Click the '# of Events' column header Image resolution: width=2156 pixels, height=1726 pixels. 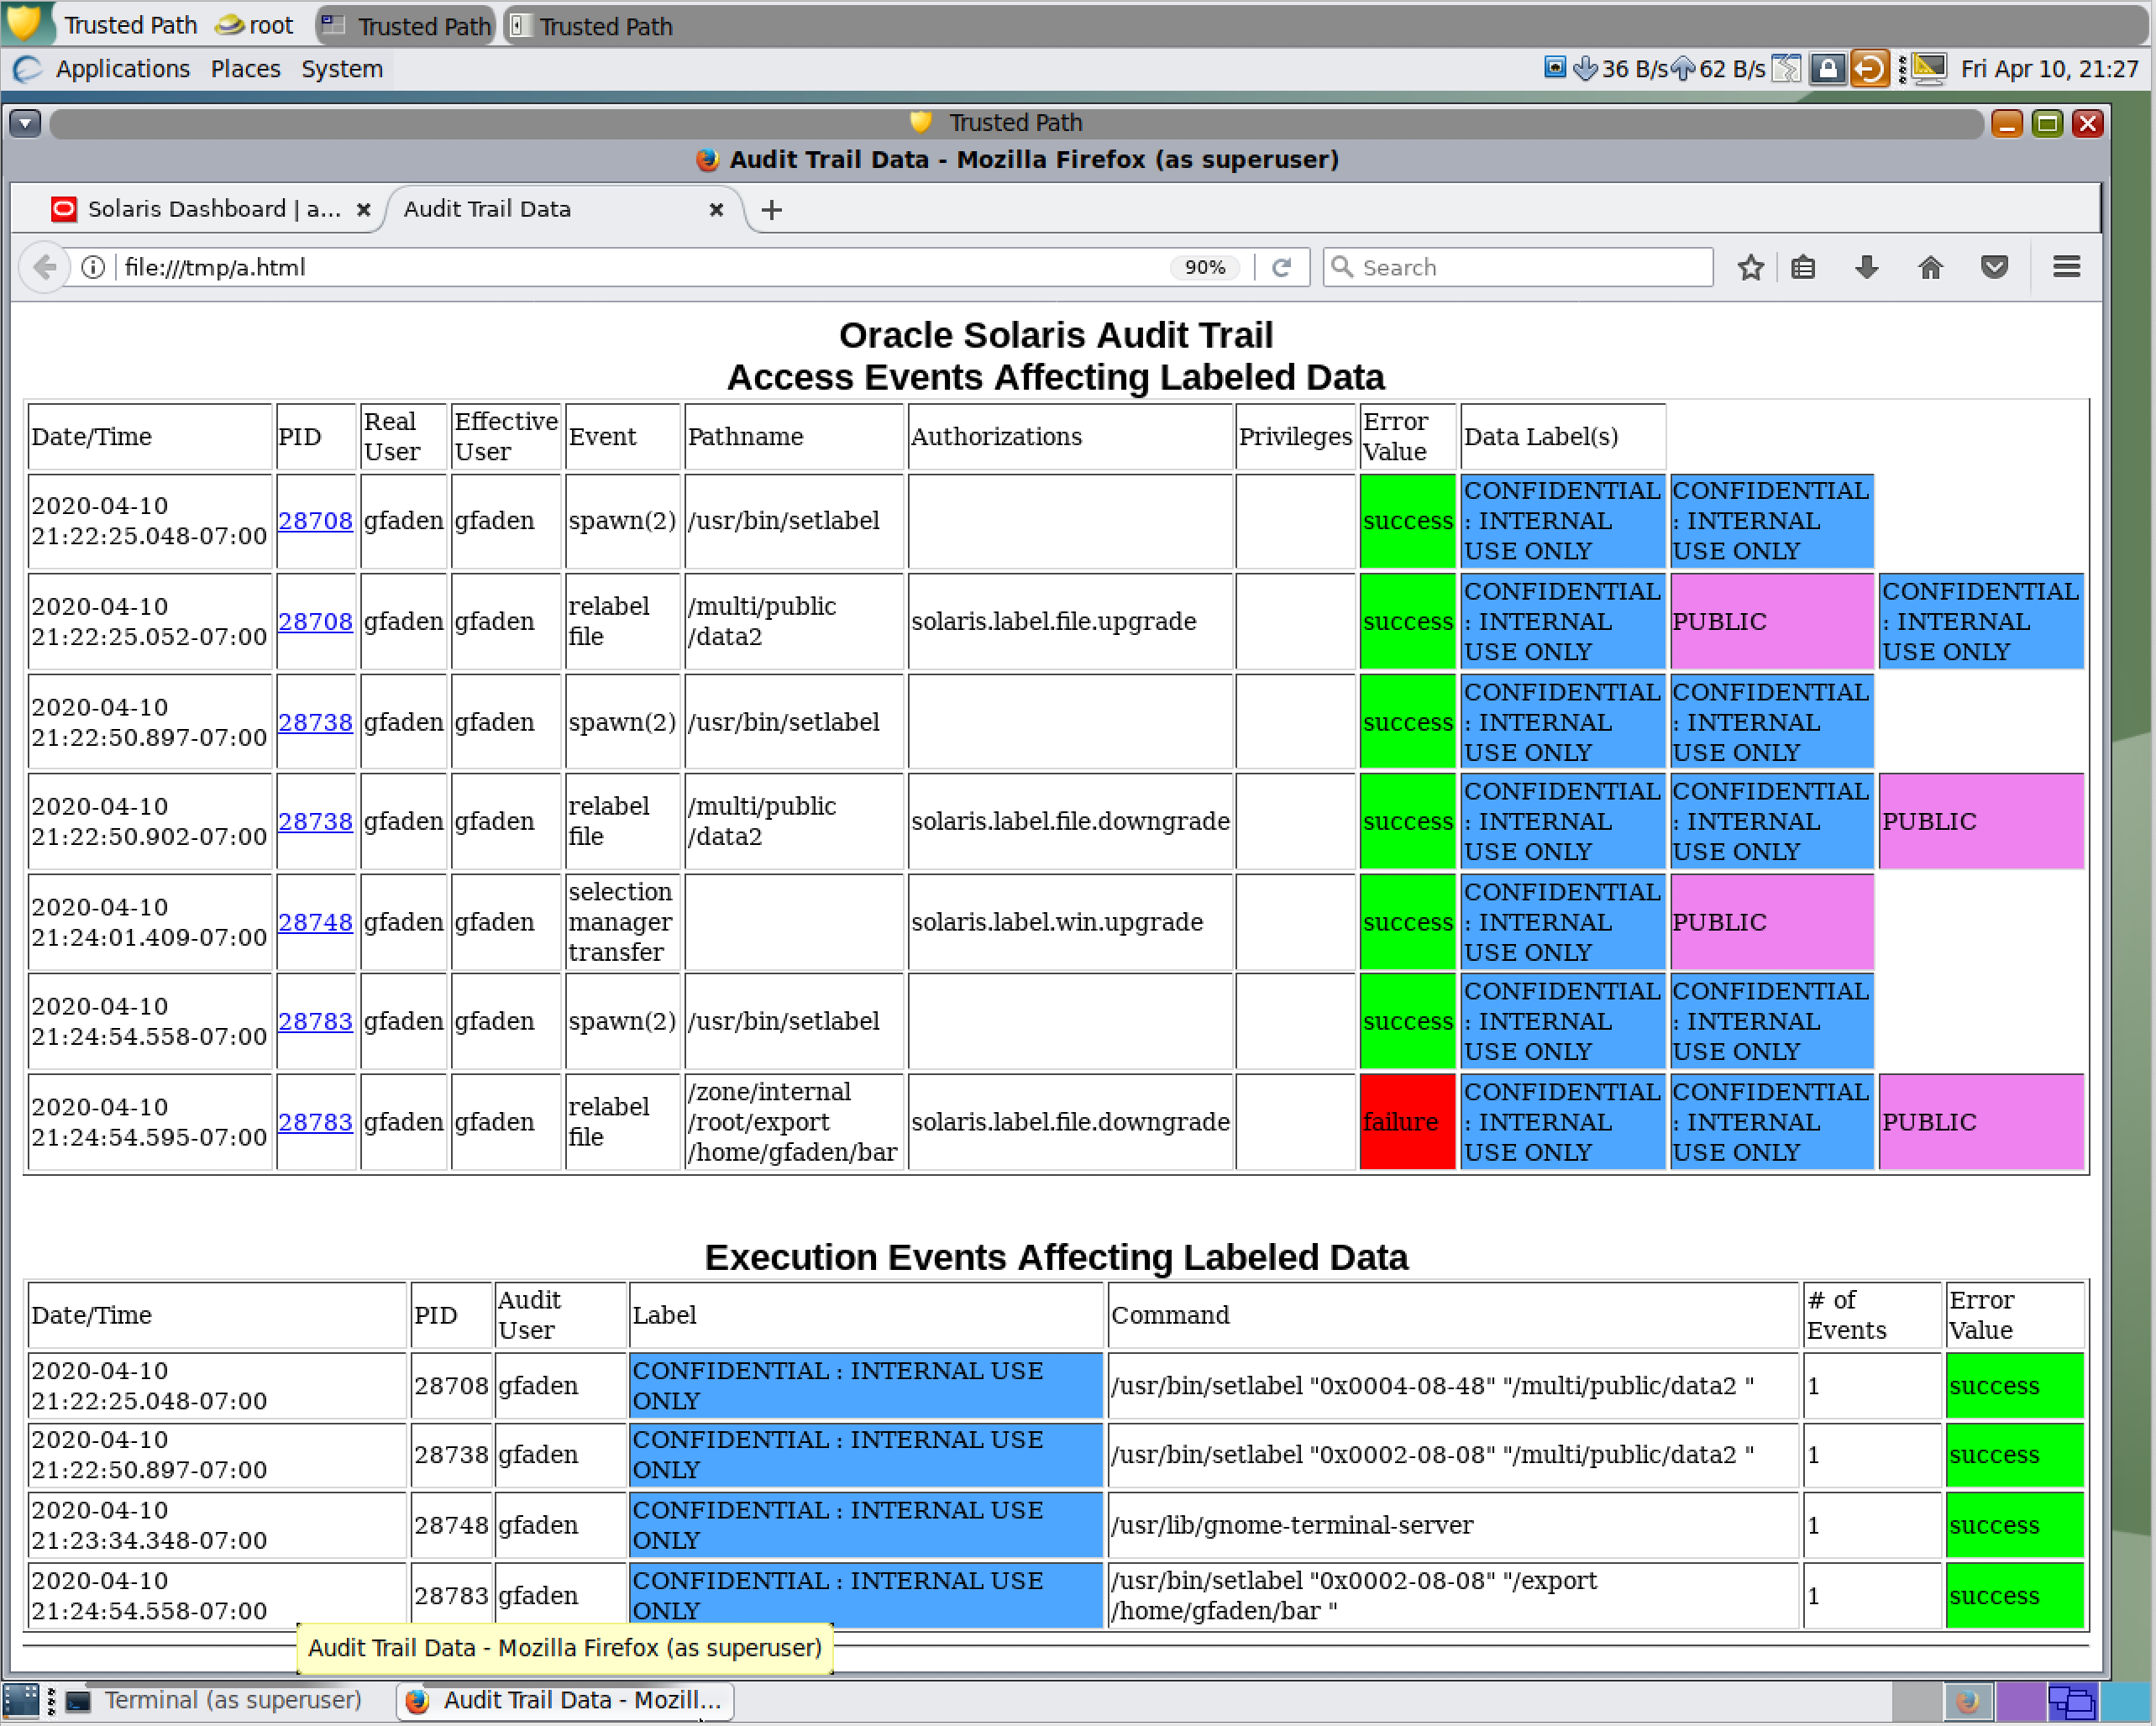coord(1872,1314)
